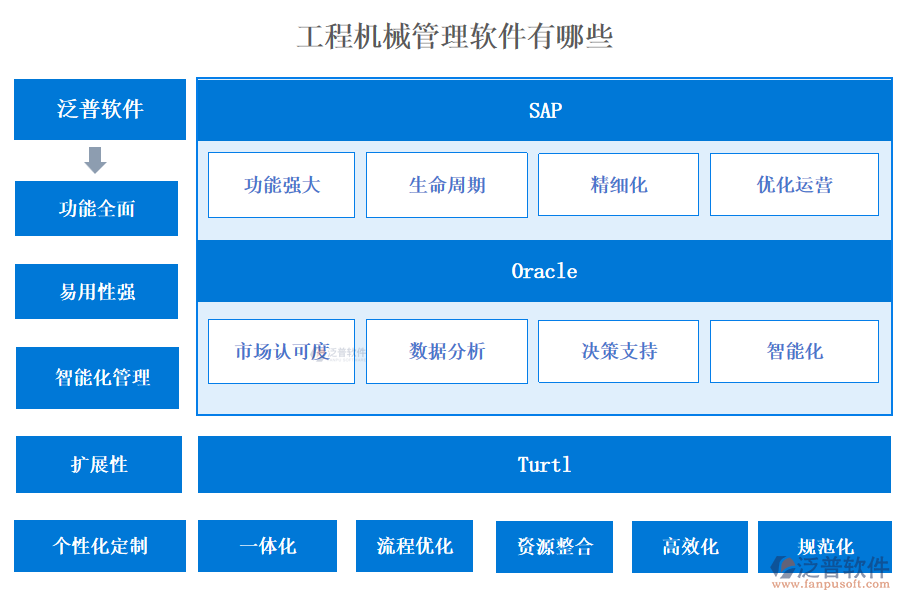Select the 生命周期 cell
Image resolution: width=900 pixels, height=600 pixels.
(x=447, y=185)
